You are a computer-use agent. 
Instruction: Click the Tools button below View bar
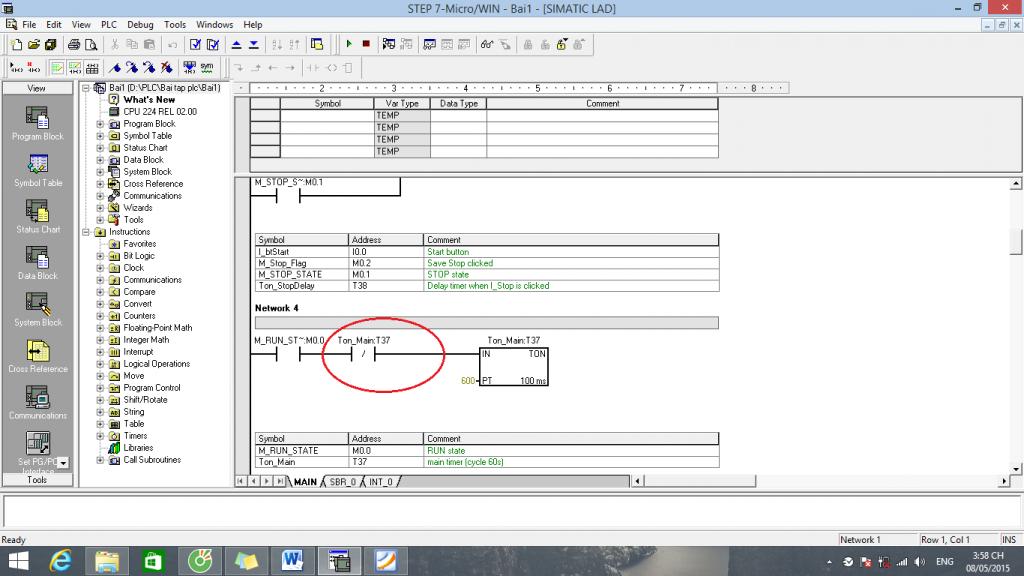(x=37, y=479)
